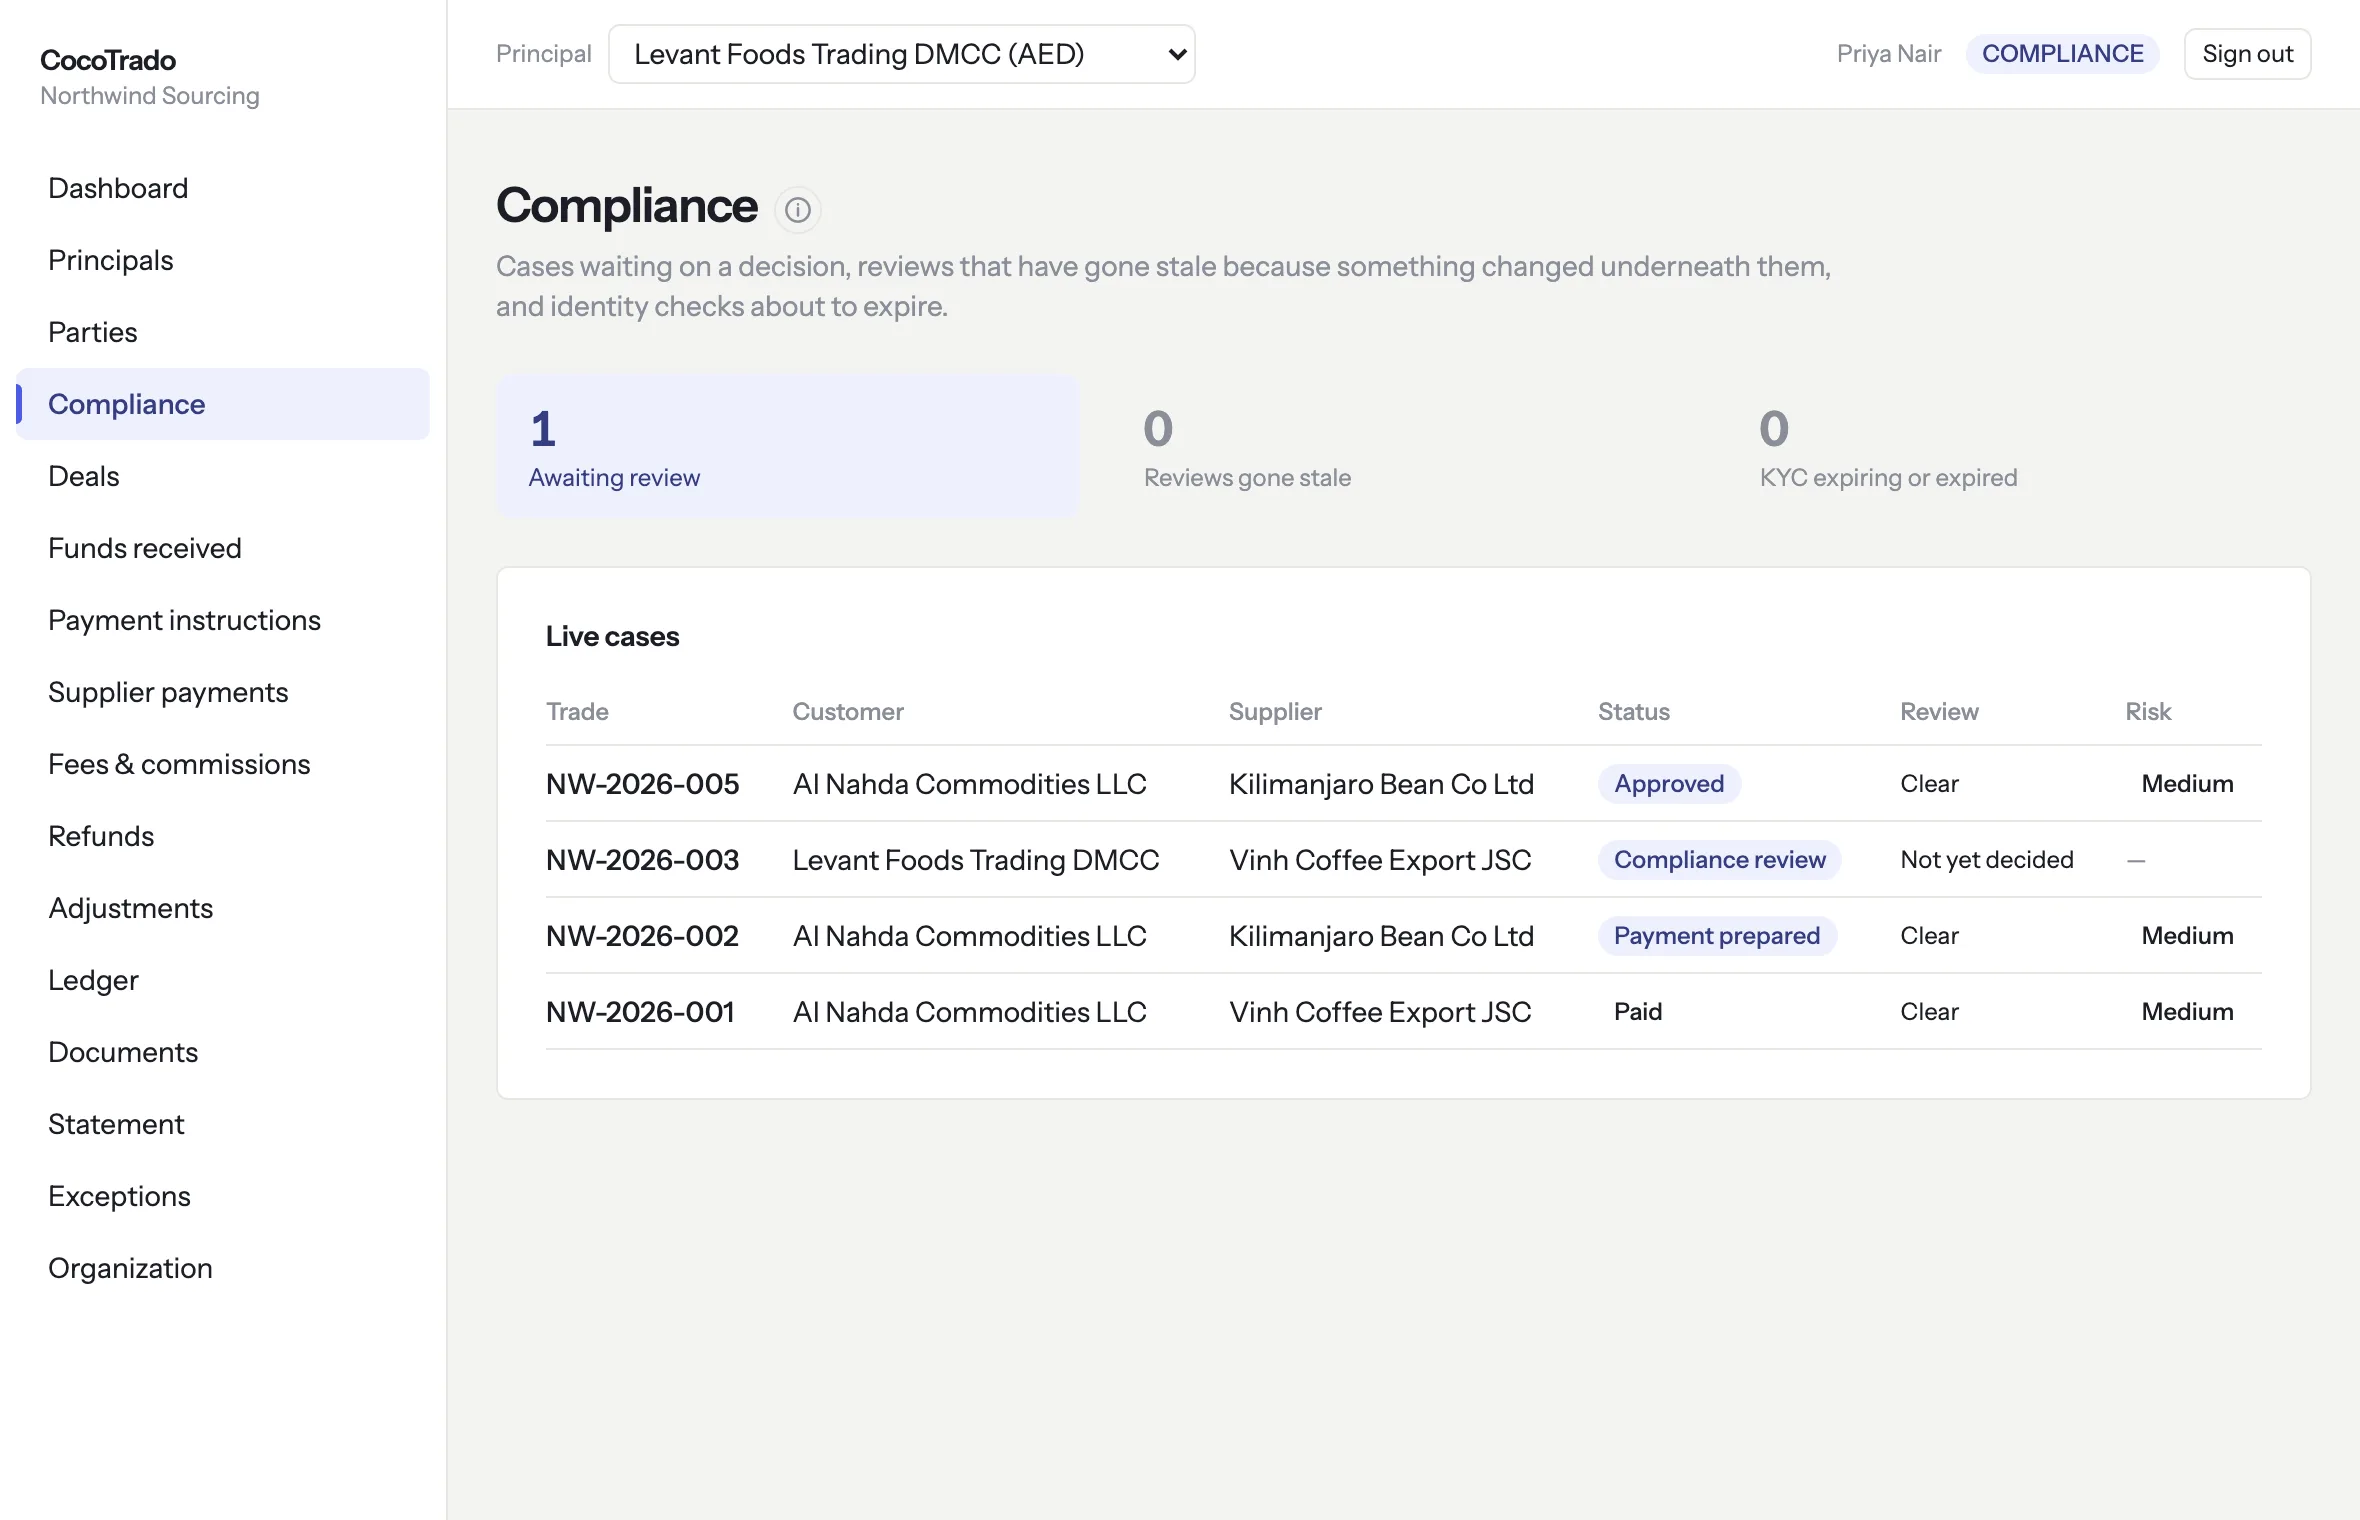Open Statement page
Image resolution: width=2360 pixels, height=1520 pixels.
(222, 1124)
